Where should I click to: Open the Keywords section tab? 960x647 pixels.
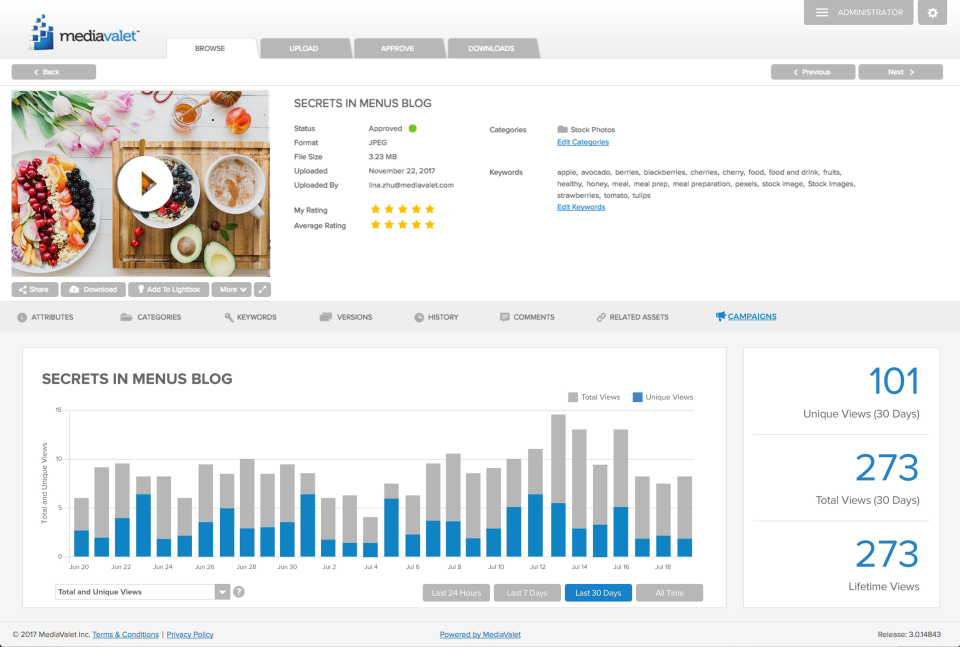coord(250,317)
